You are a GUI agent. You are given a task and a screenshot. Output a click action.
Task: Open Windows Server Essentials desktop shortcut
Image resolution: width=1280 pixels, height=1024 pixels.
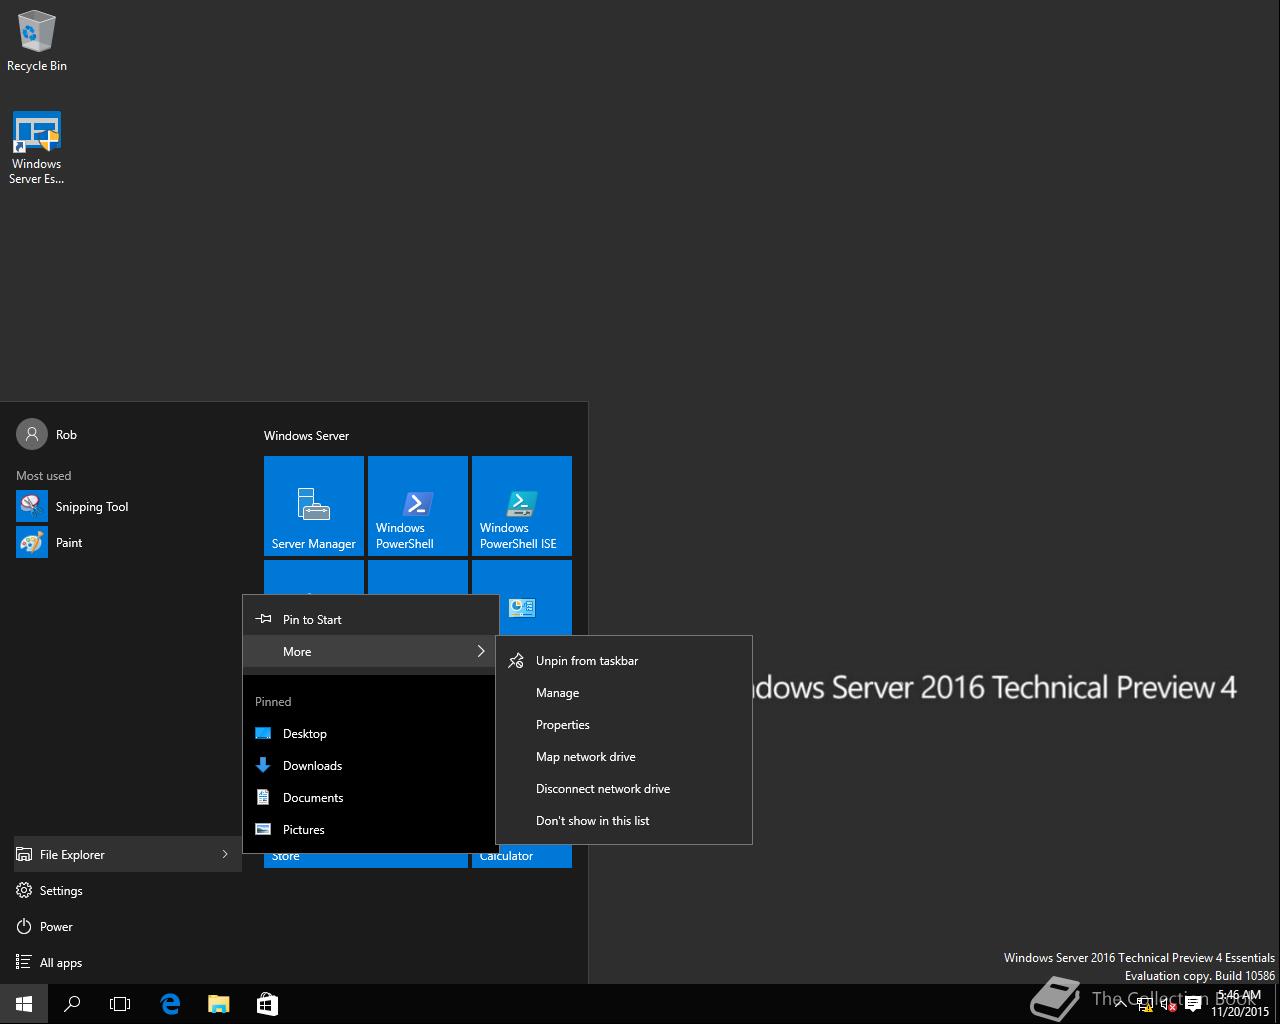point(37,148)
